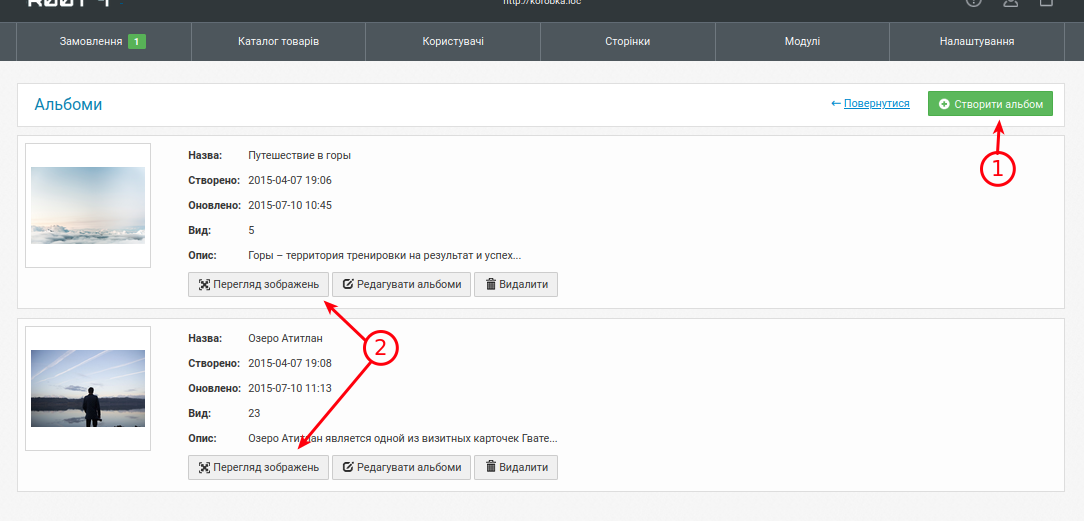Select description starting with Горы – территория

[x=384, y=256]
